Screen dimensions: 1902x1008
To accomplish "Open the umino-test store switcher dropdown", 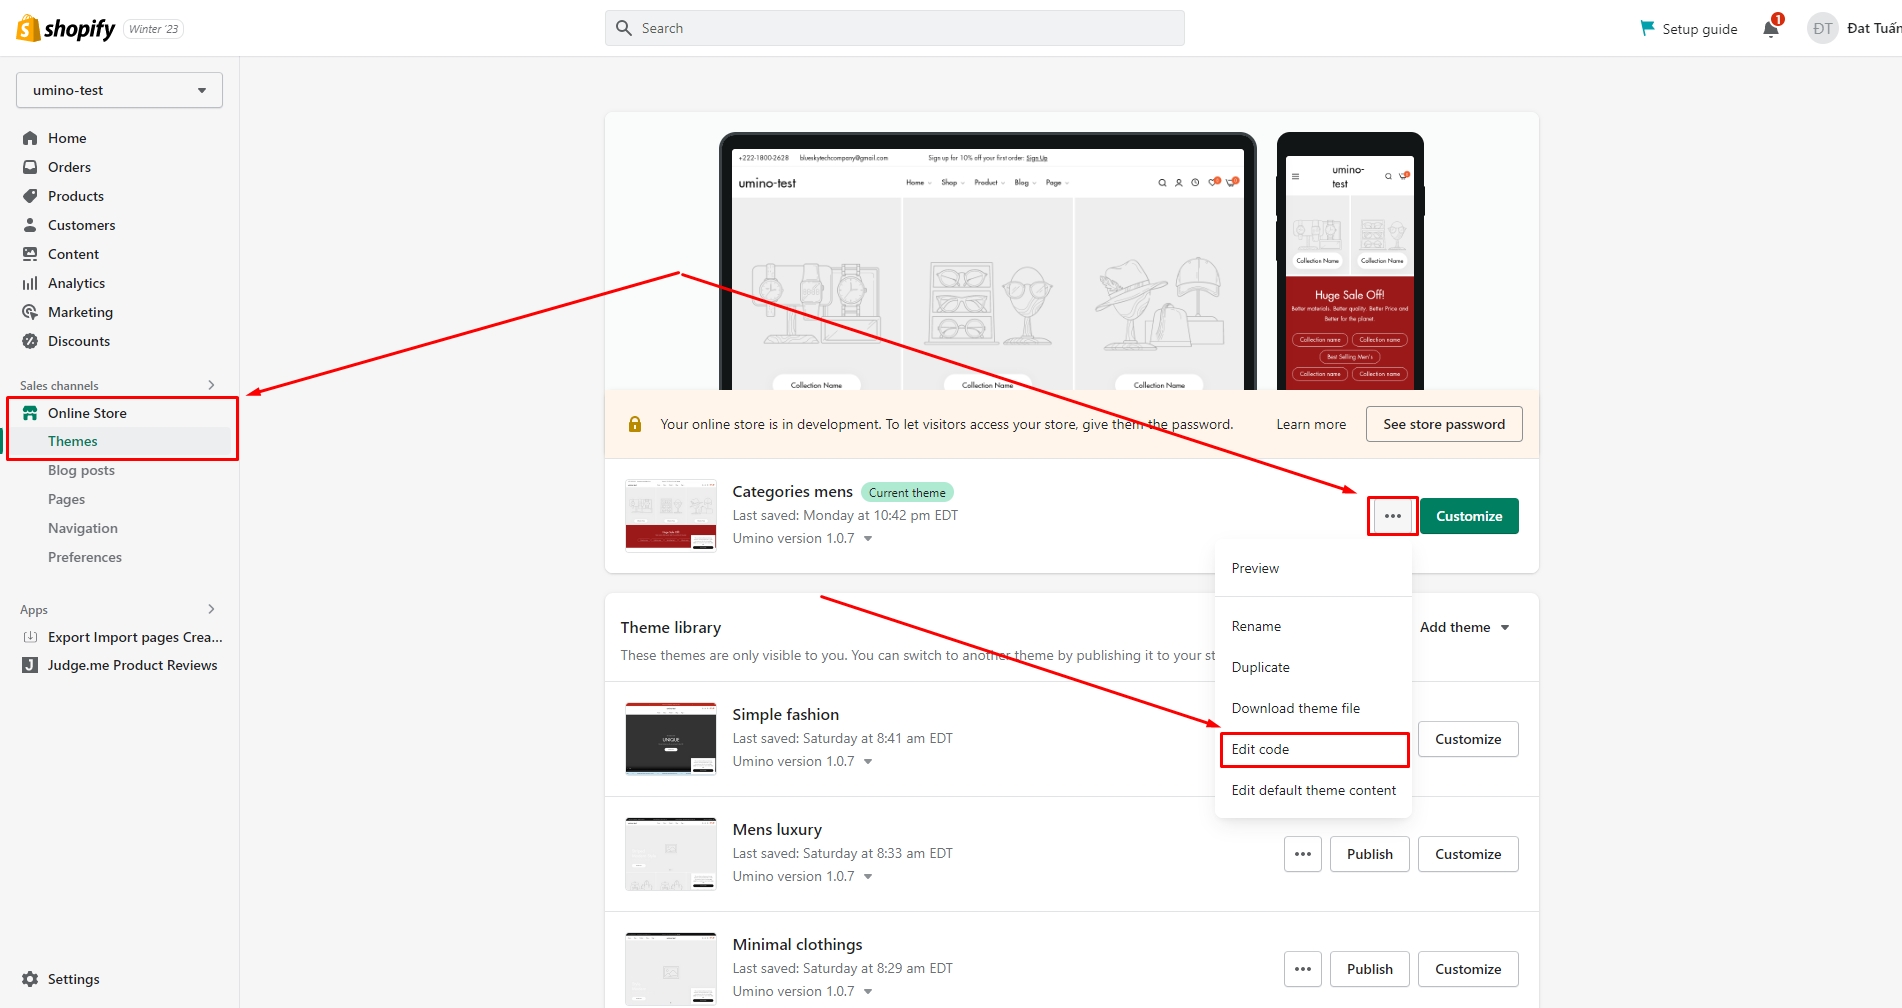I will click(119, 90).
